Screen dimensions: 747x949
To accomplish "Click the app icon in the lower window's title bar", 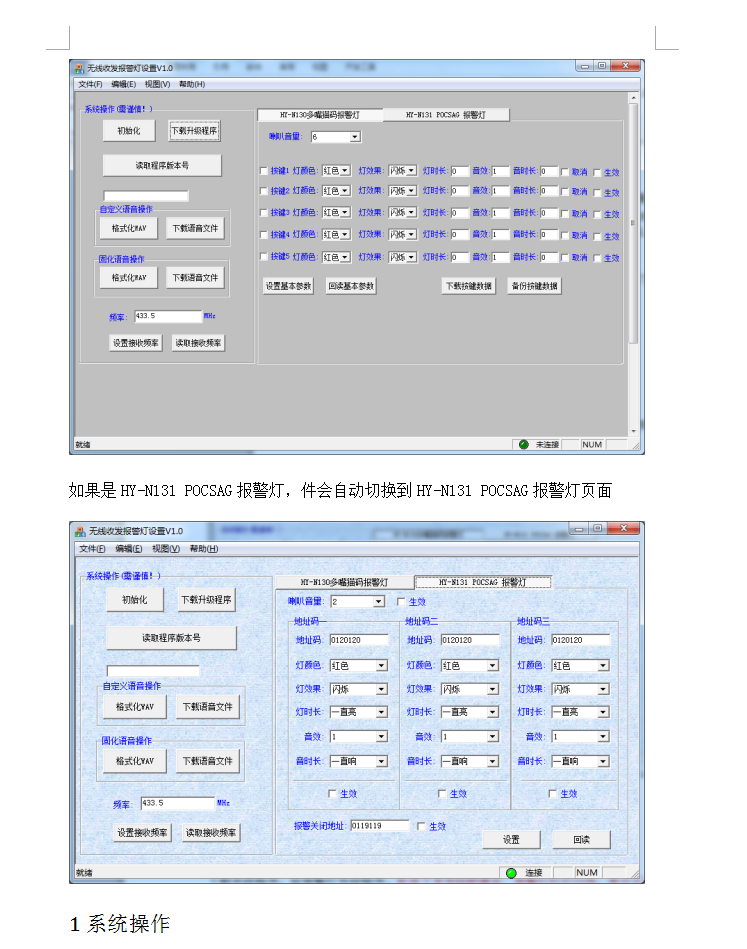I will point(78,531).
